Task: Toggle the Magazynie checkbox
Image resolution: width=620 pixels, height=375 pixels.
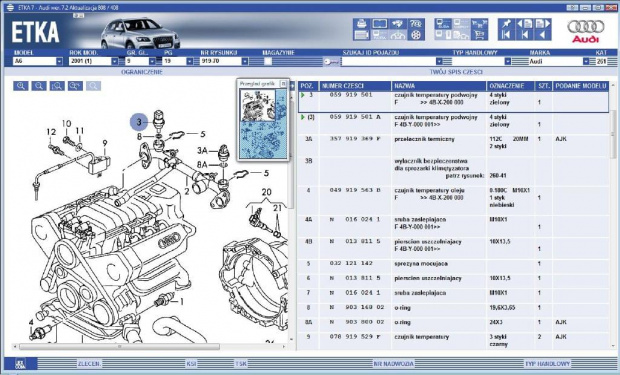Action: pos(268,61)
